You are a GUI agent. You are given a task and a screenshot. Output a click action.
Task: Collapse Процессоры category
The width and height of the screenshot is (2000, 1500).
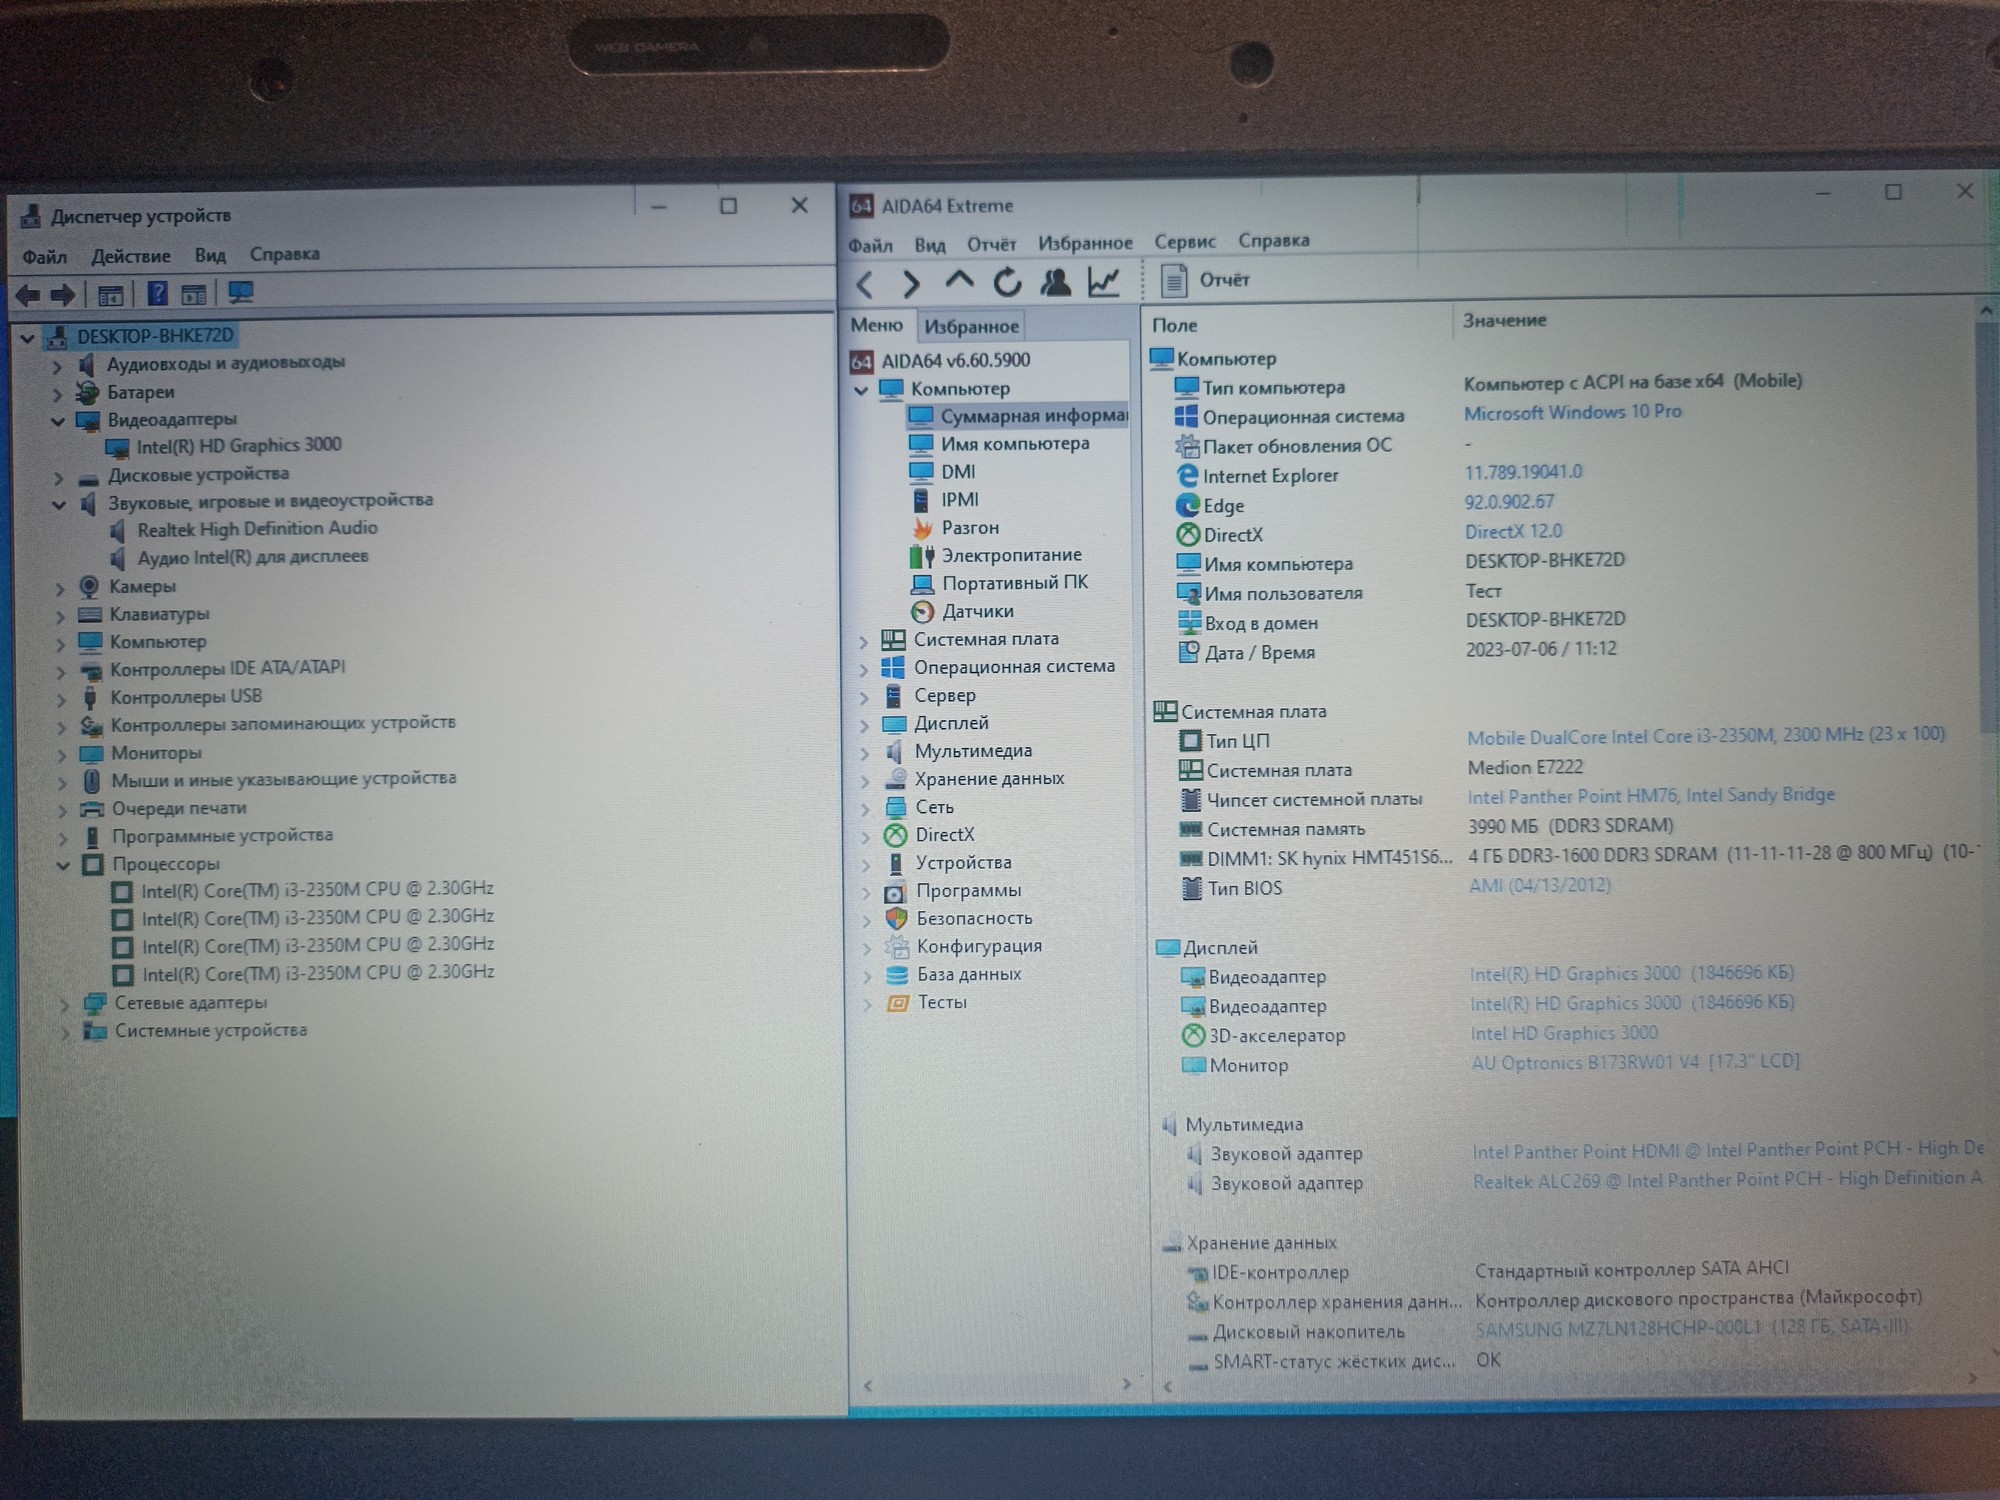[x=63, y=866]
